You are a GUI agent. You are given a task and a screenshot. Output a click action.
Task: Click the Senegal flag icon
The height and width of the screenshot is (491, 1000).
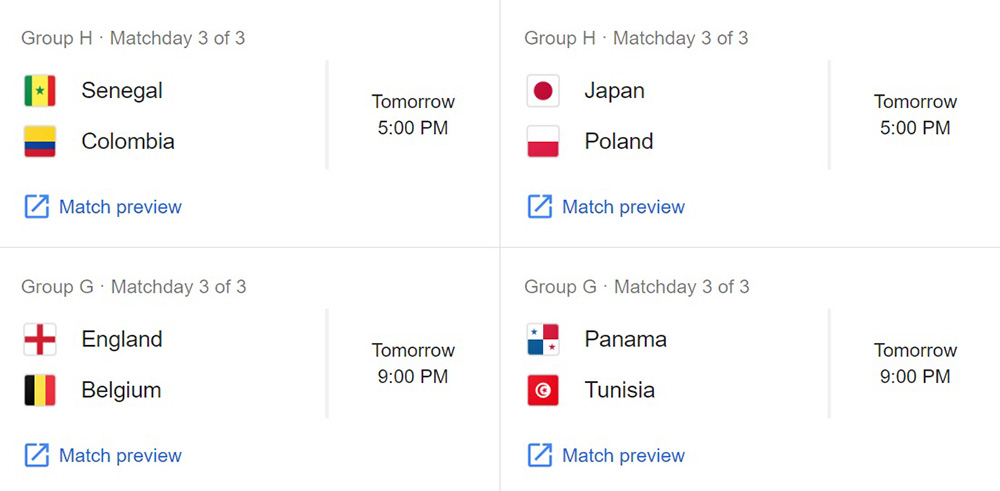click(40, 91)
